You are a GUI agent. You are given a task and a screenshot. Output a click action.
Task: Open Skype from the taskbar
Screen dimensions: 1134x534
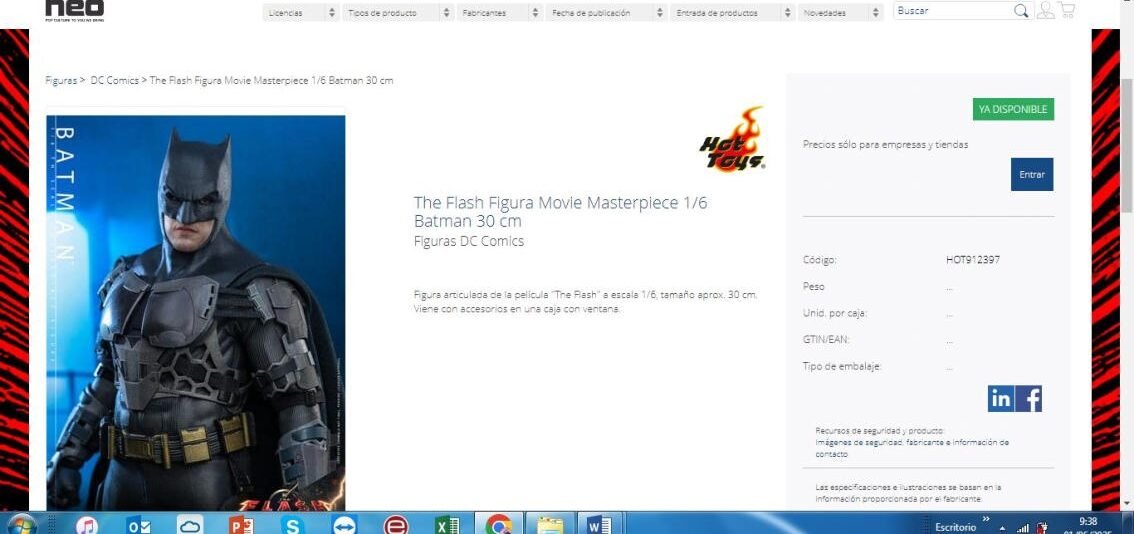292,525
